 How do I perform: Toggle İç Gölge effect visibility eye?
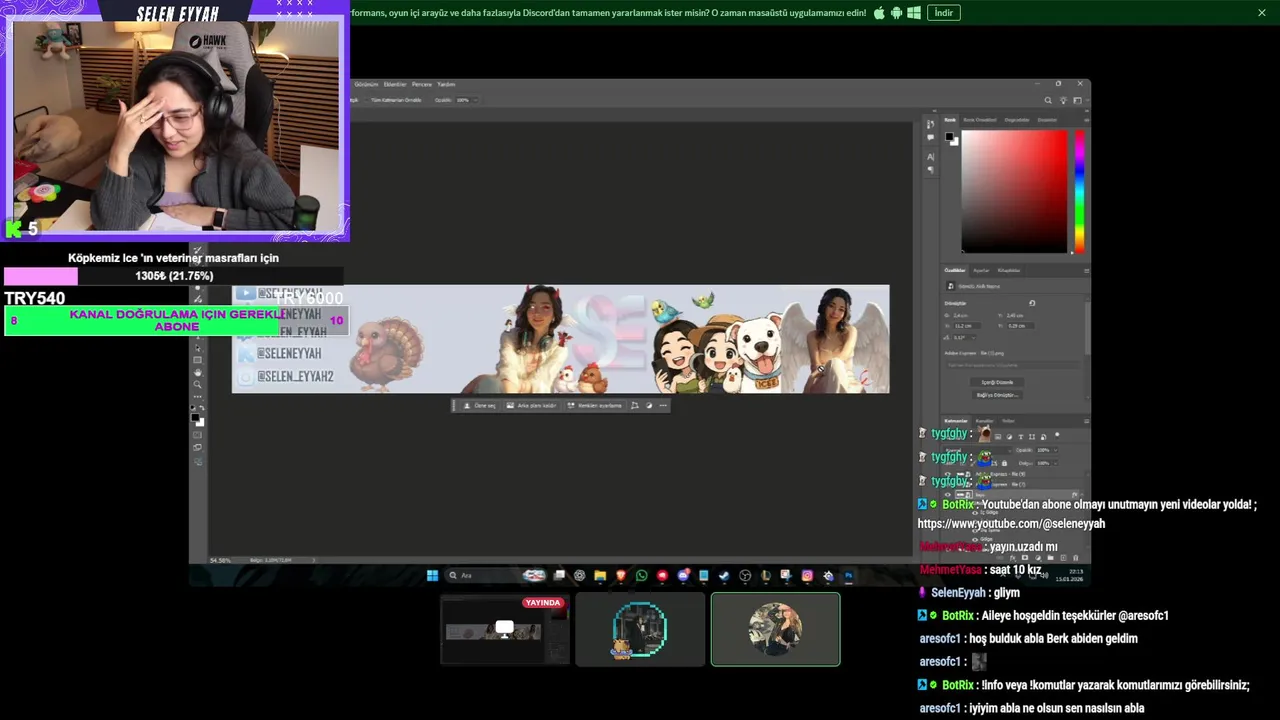[x=975, y=512]
